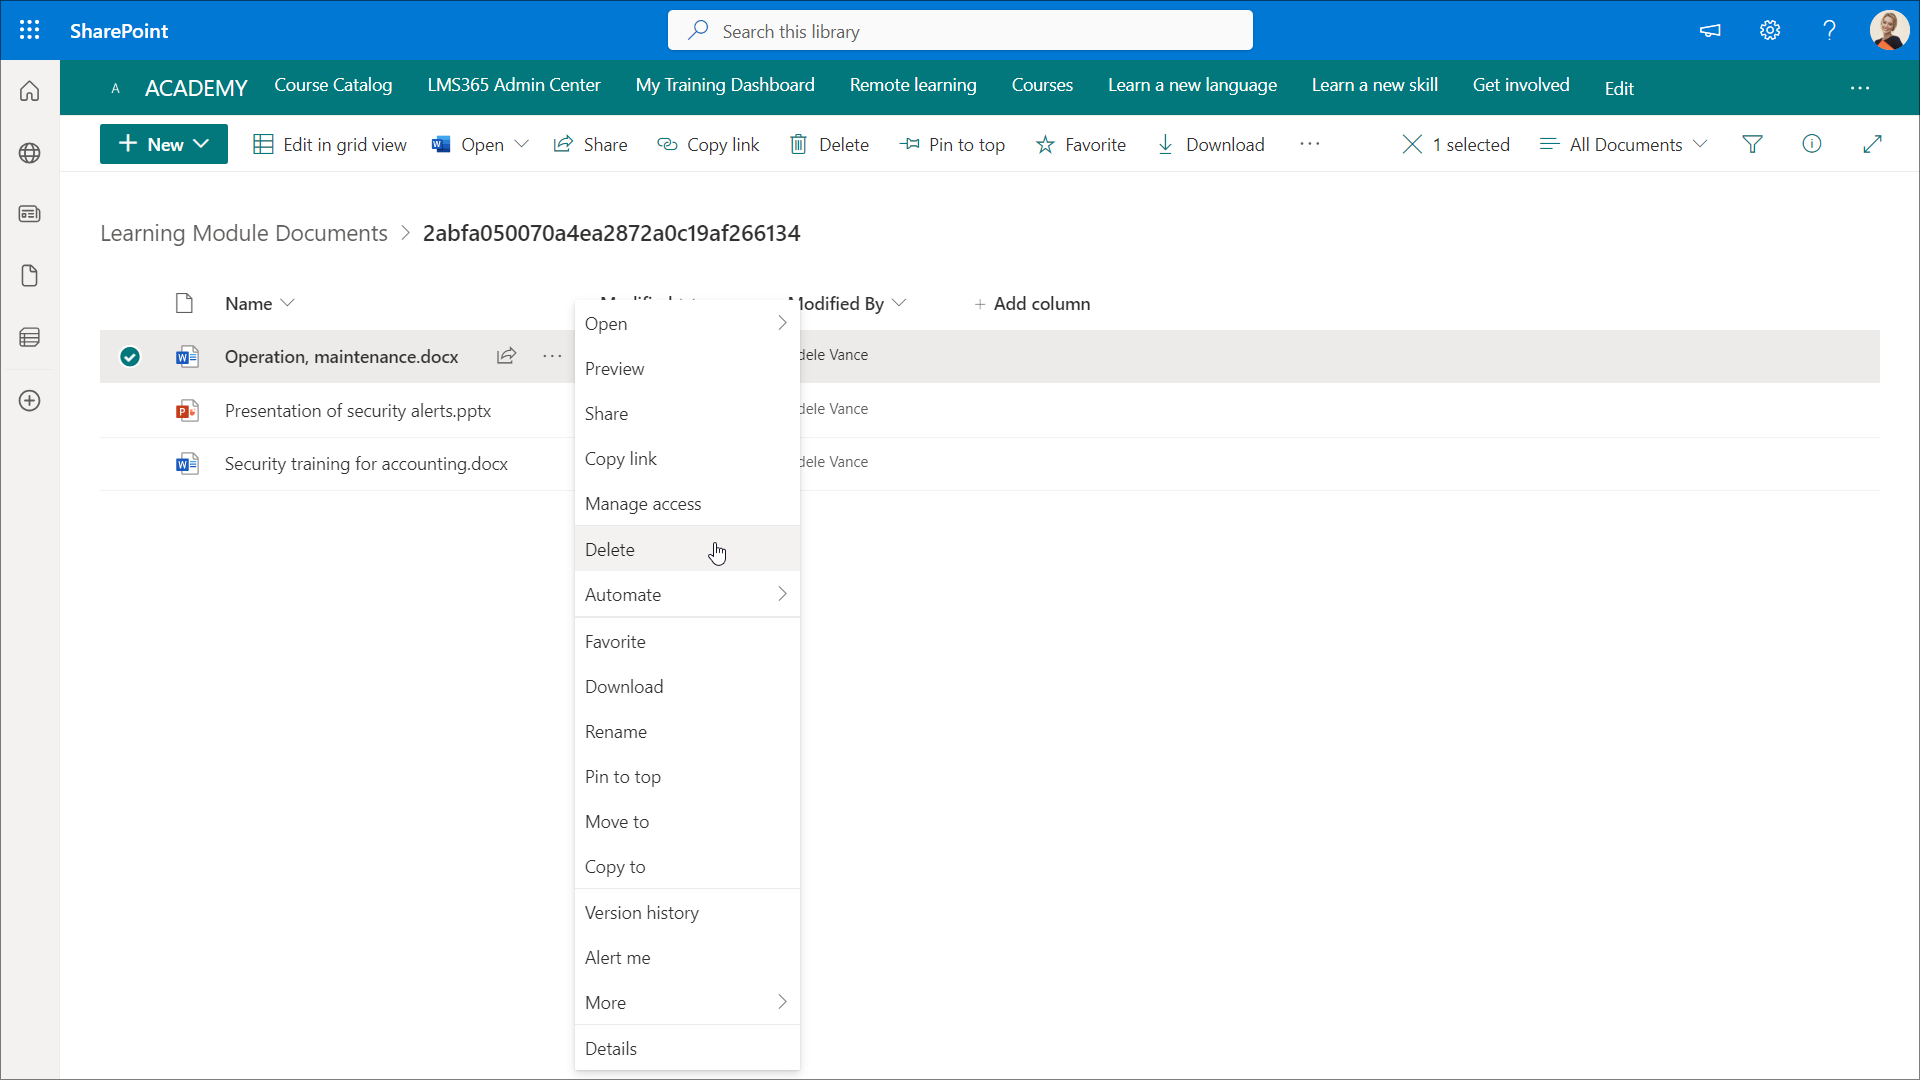Click the megaphone feedback icon
1920x1080 pixels.
point(1710,30)
